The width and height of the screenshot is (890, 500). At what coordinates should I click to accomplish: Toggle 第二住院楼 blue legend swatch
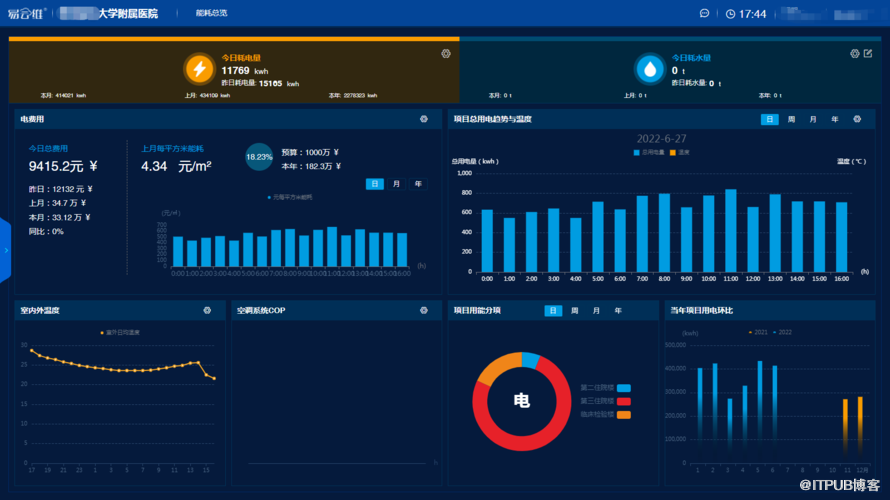pyautogui.click(x=624, y=387)
